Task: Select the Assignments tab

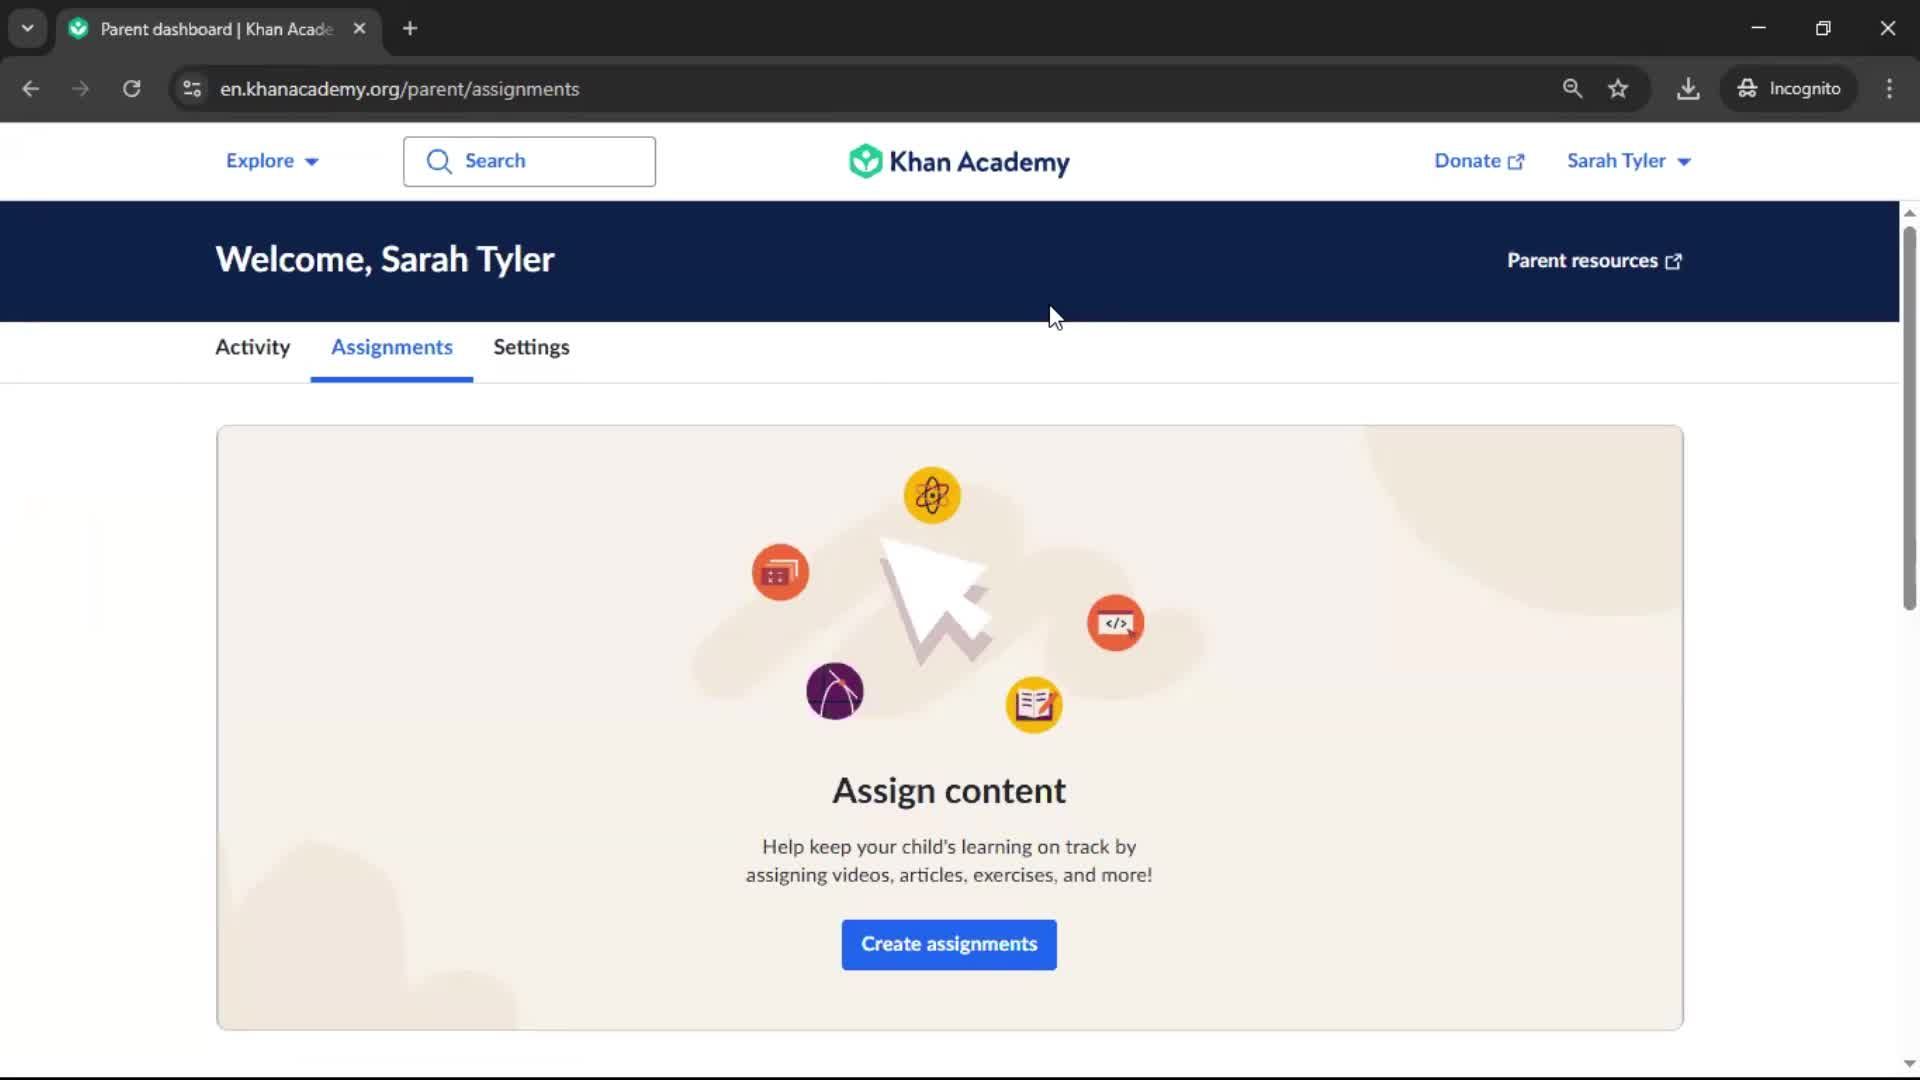Action: pyautogui.click(x=392, y=347)
